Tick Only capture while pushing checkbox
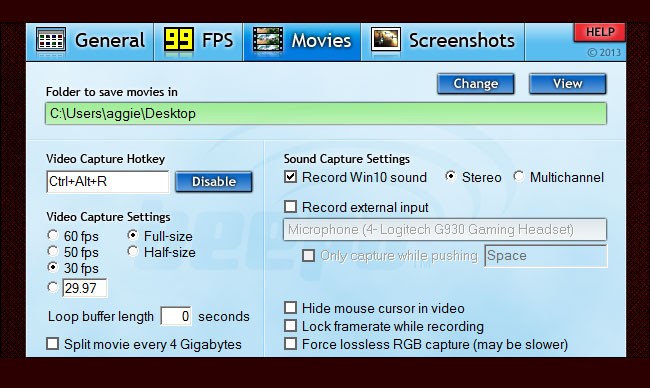The height and width of the screenshot is (388, 650). coord(308,255)
